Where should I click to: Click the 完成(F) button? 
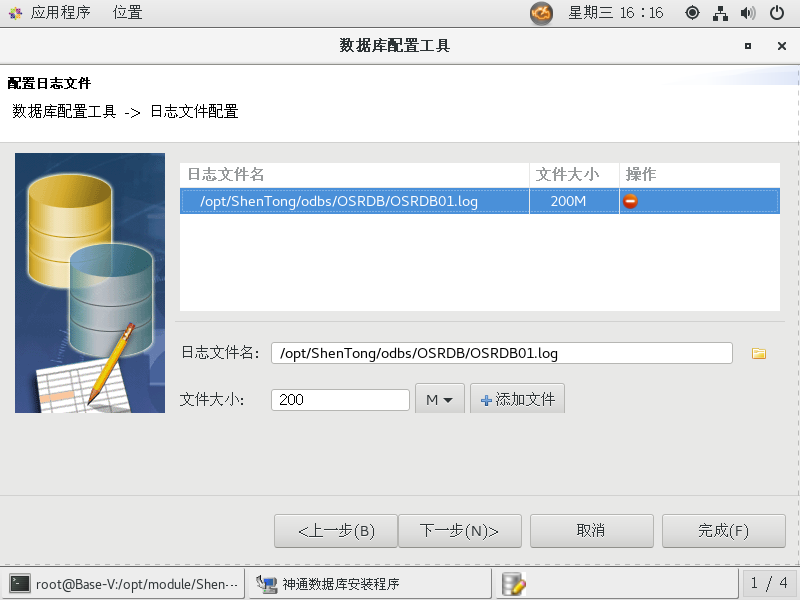click(x=723, y=531)
